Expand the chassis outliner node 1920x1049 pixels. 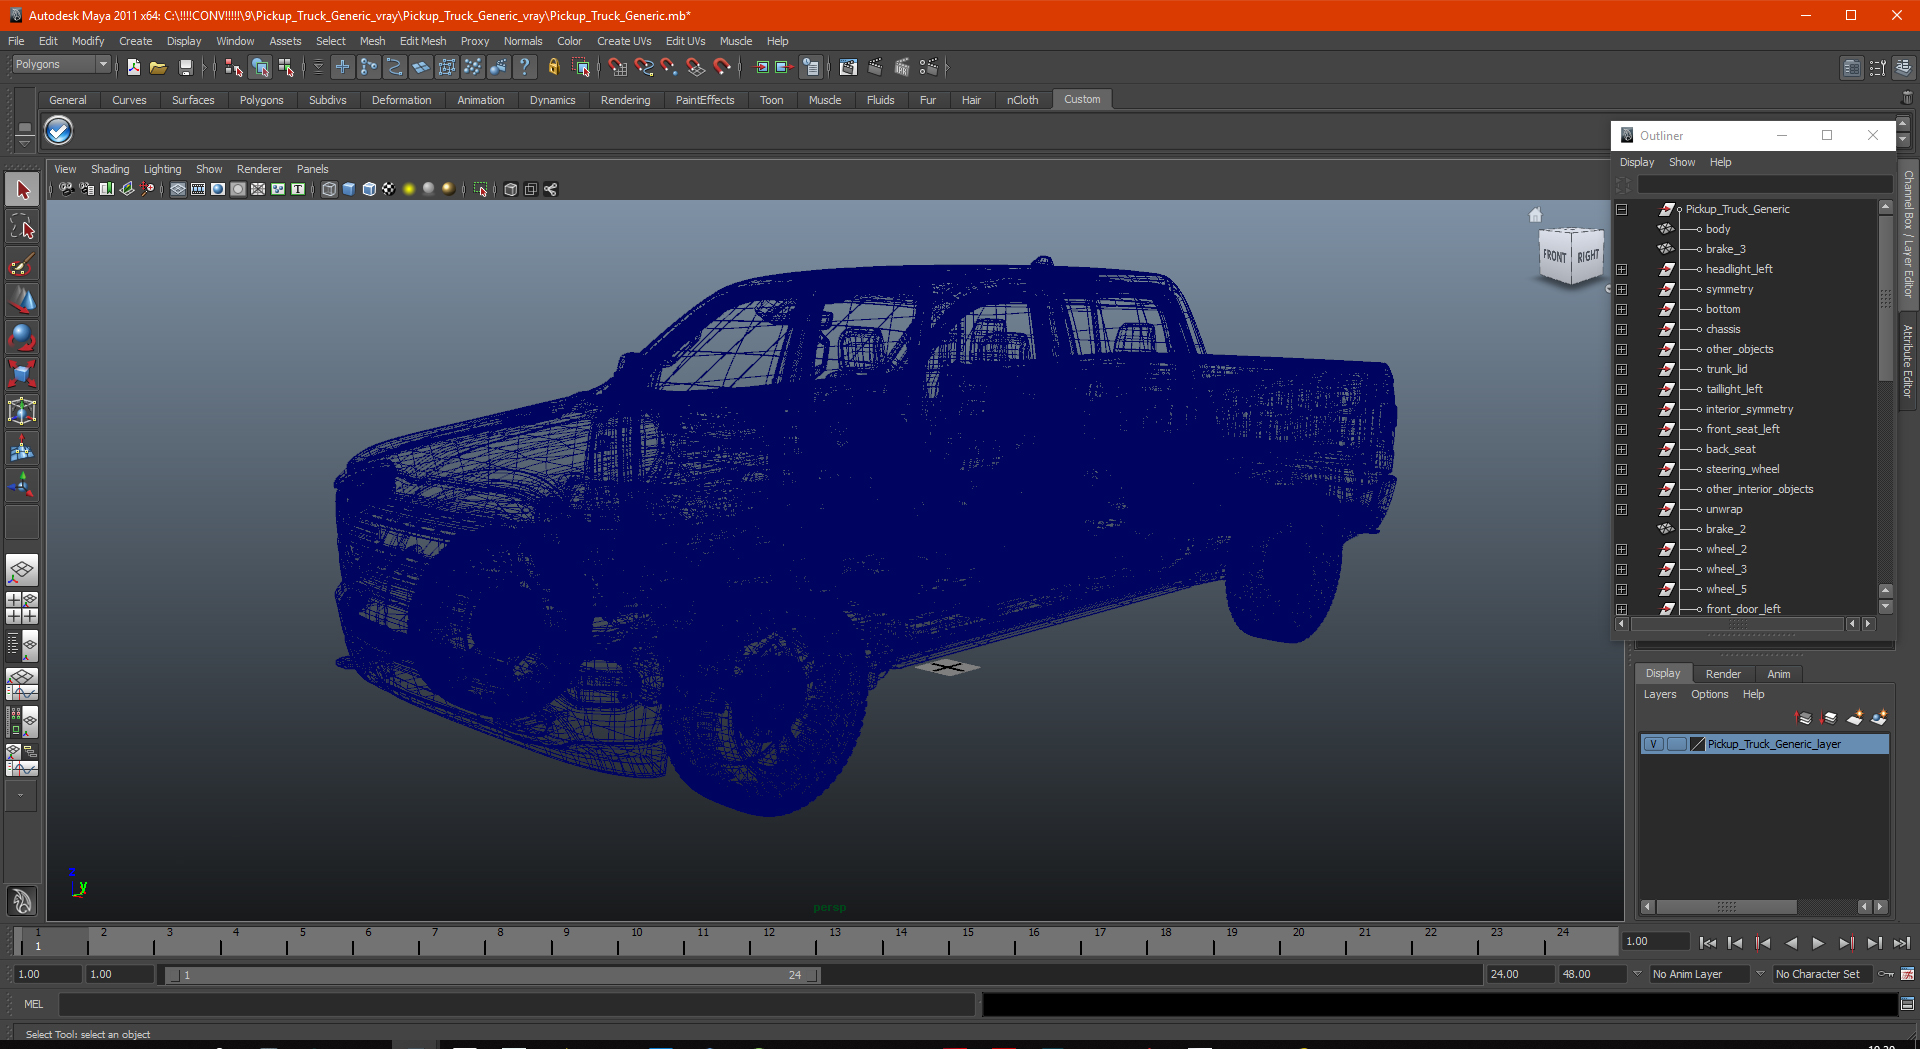[1622, 329]
